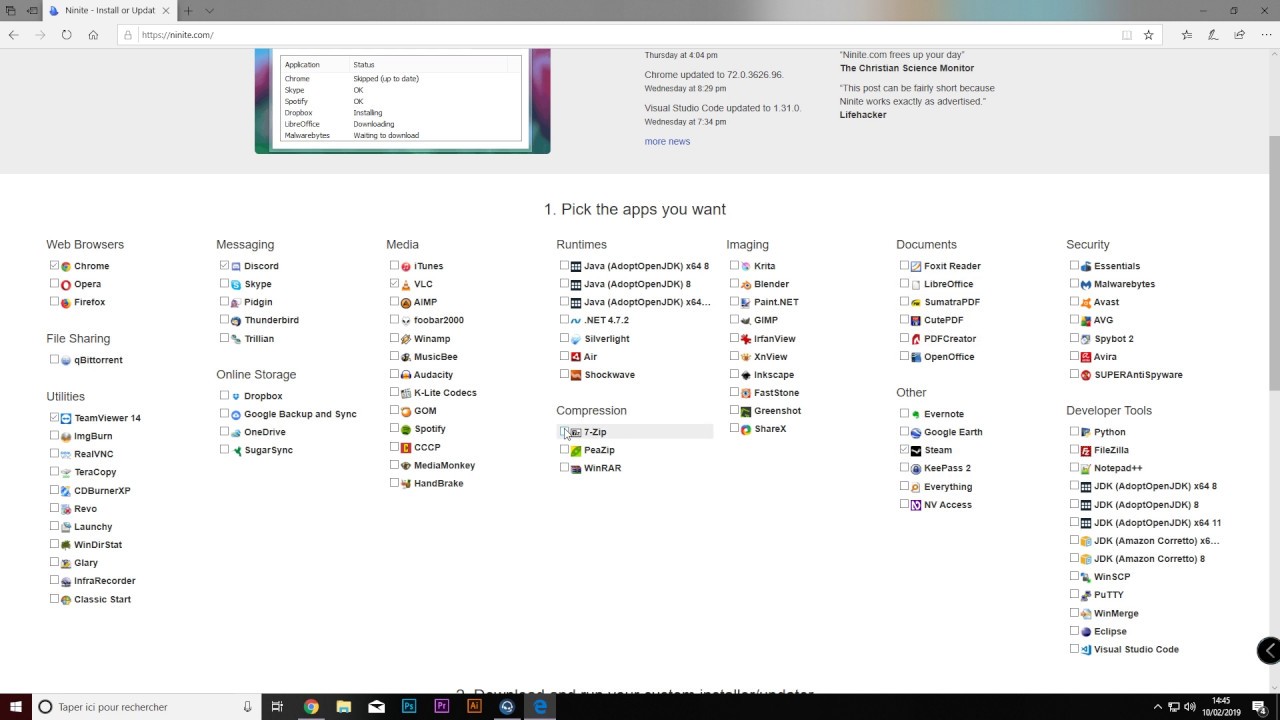1280x720 pixels.
Task: Click the Python icon under Developer Tools
Action: tap(1086, 432)
